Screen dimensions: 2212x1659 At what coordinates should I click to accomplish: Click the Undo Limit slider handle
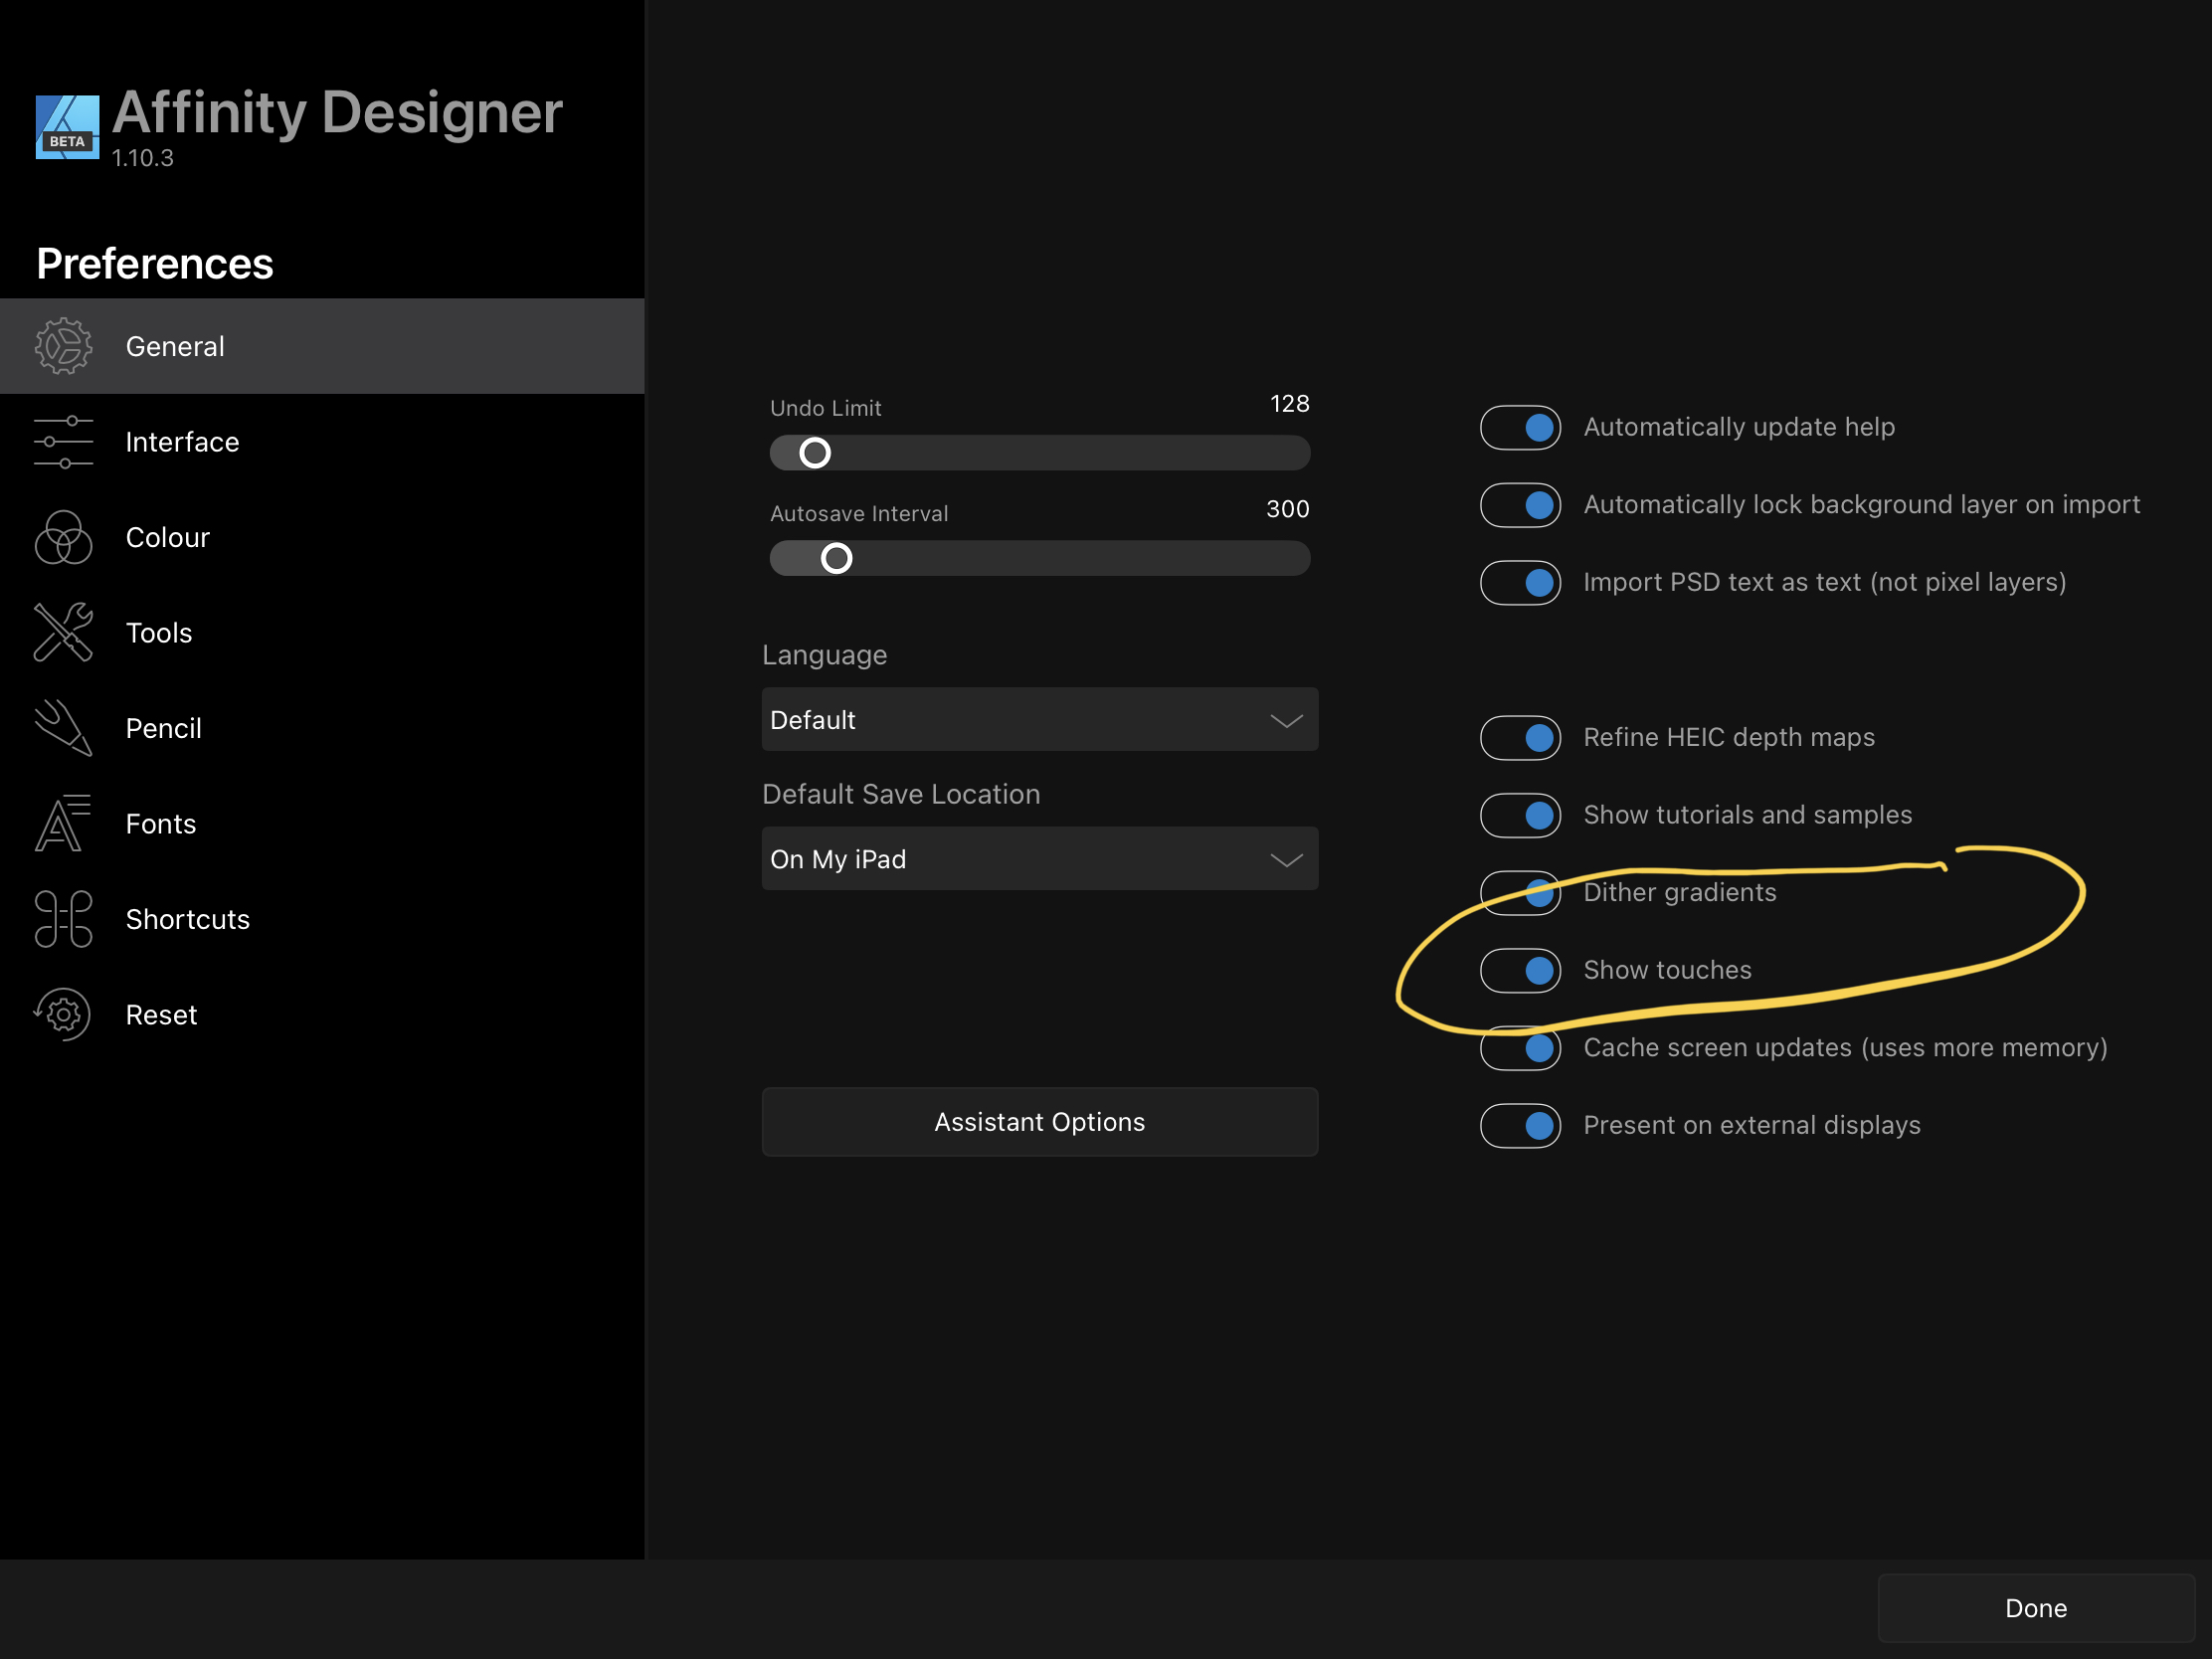tap(815, 453)
